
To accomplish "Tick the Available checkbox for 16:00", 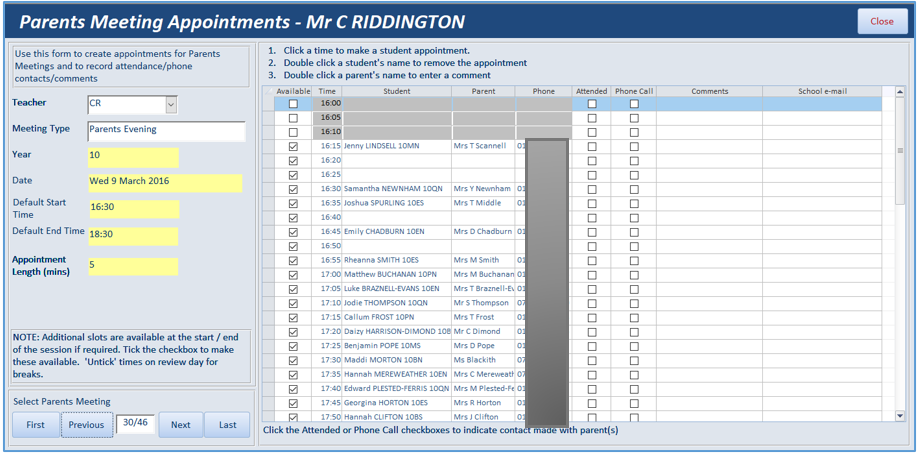I will pos(293,103).
